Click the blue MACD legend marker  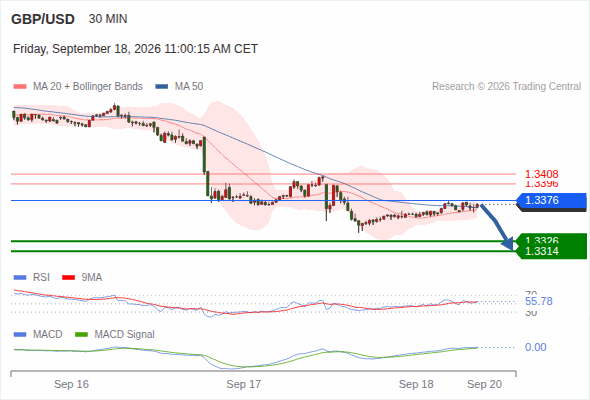(x=20, y=334)
